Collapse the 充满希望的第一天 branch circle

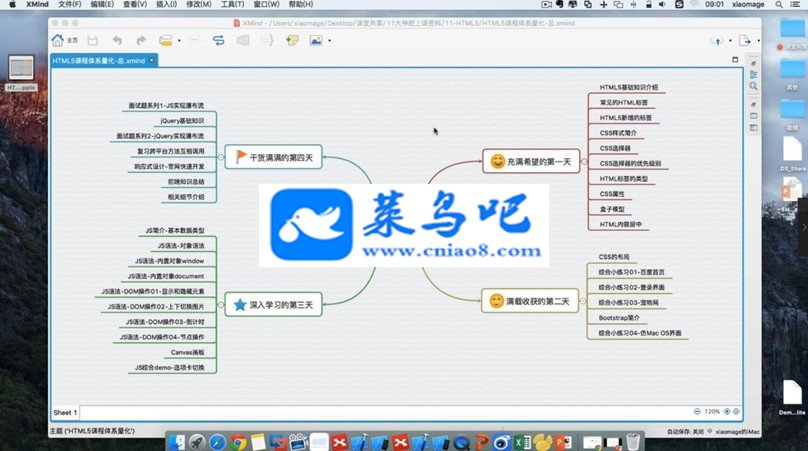[584, 161]
